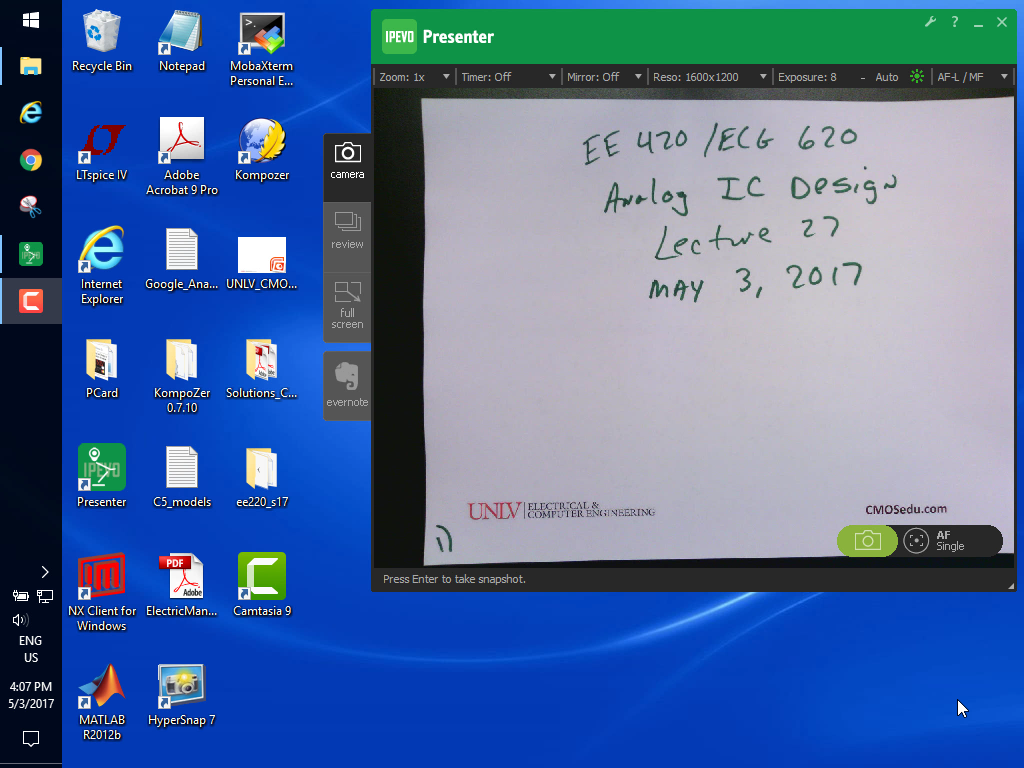Open the Timer Off dropdown
Screen dimensions: 1024x768
(x=508, y=77)
